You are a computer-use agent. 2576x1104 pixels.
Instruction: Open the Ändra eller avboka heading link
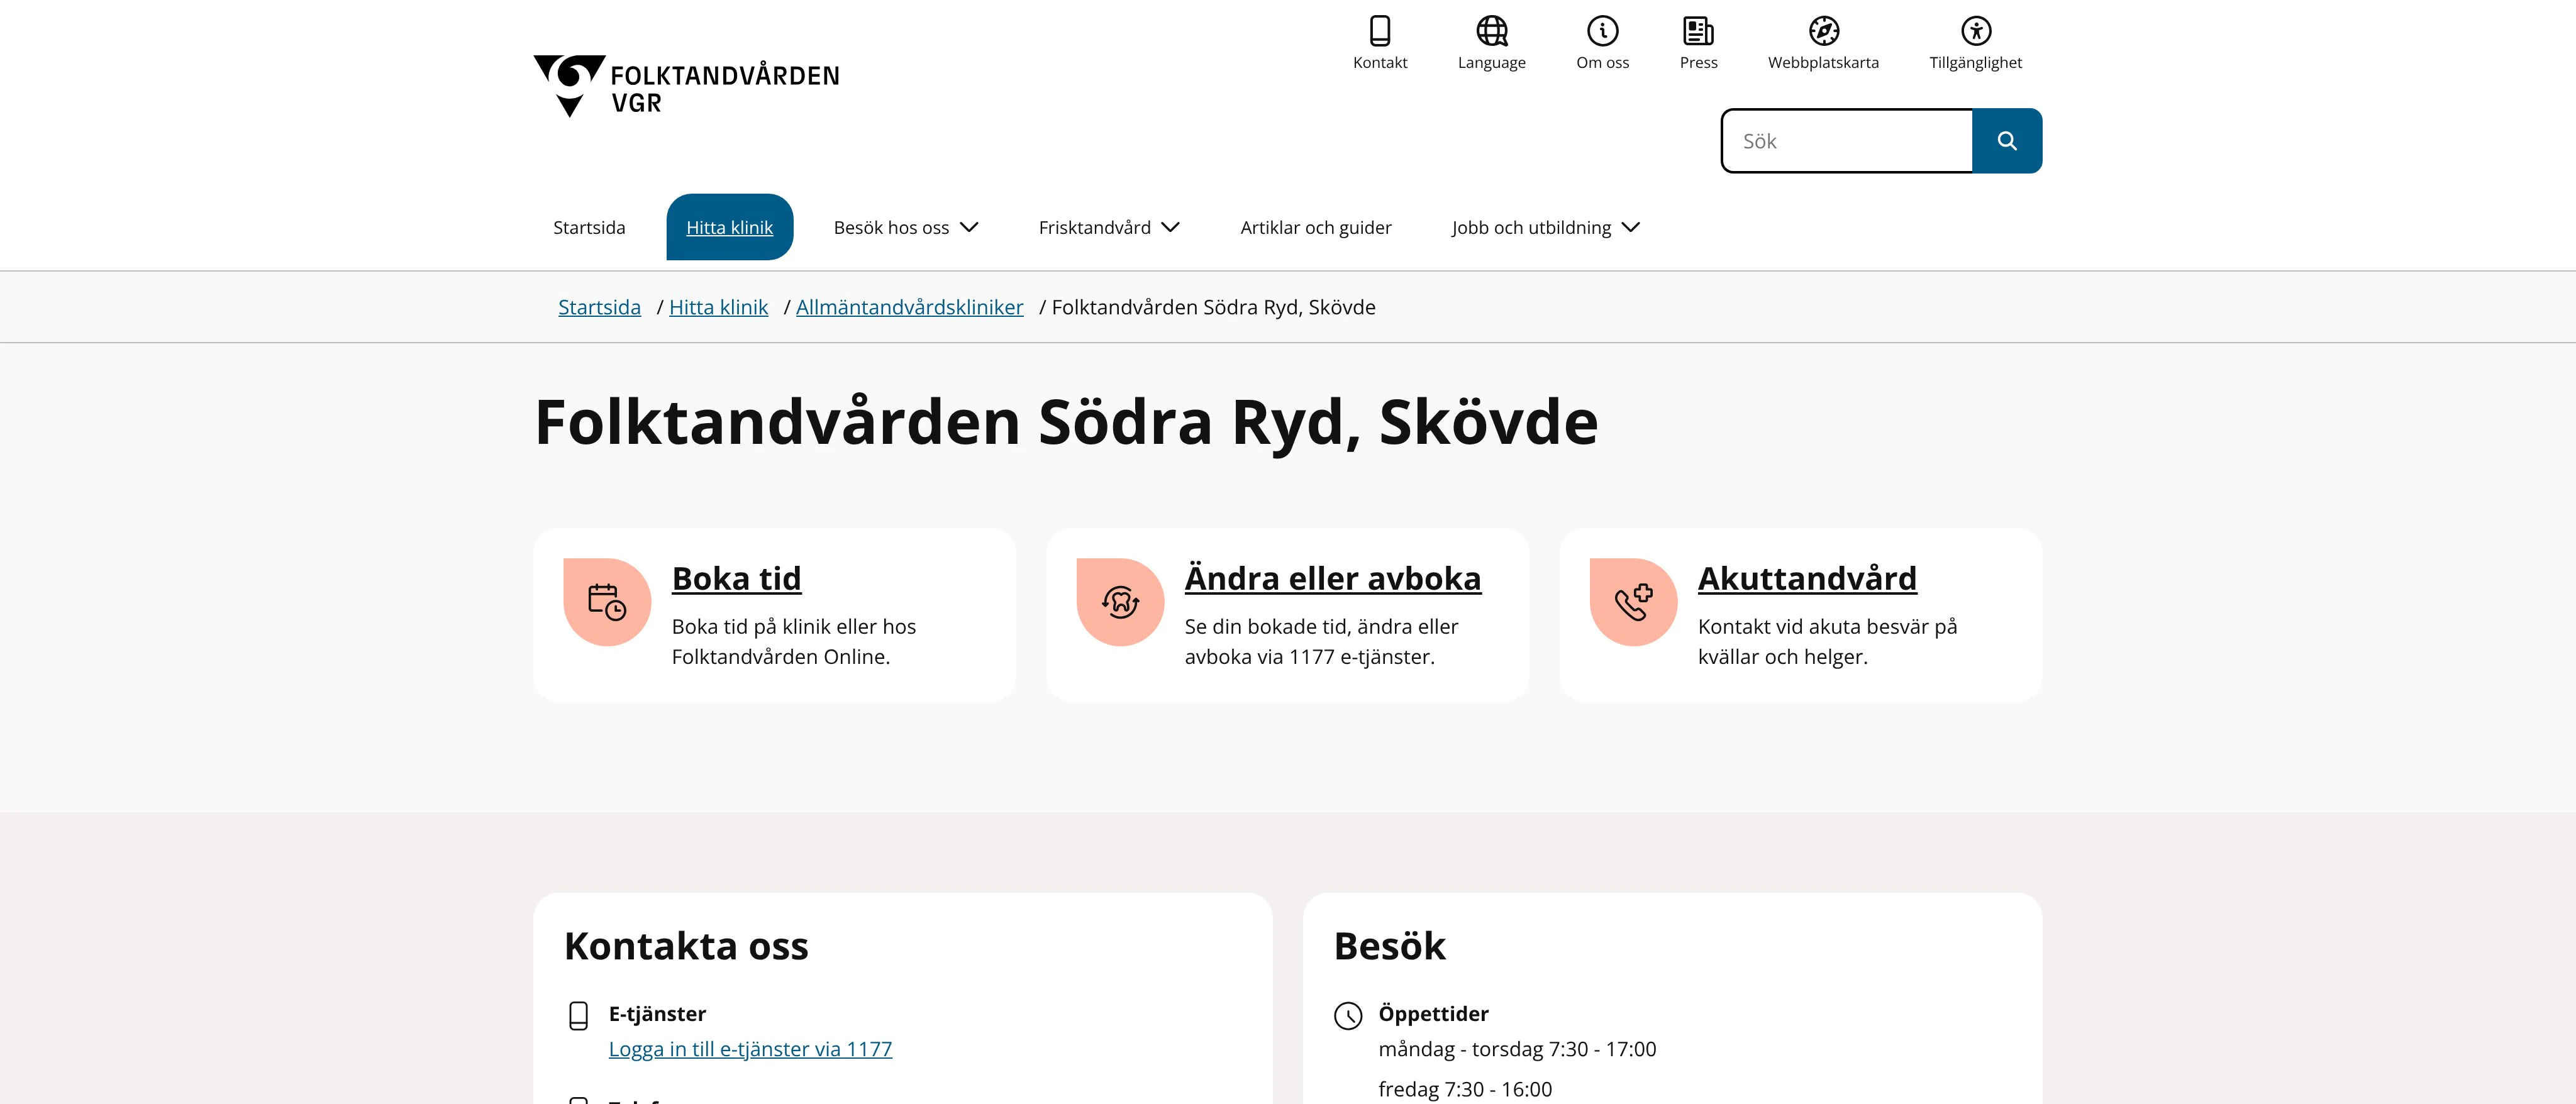coord(1332,579)
